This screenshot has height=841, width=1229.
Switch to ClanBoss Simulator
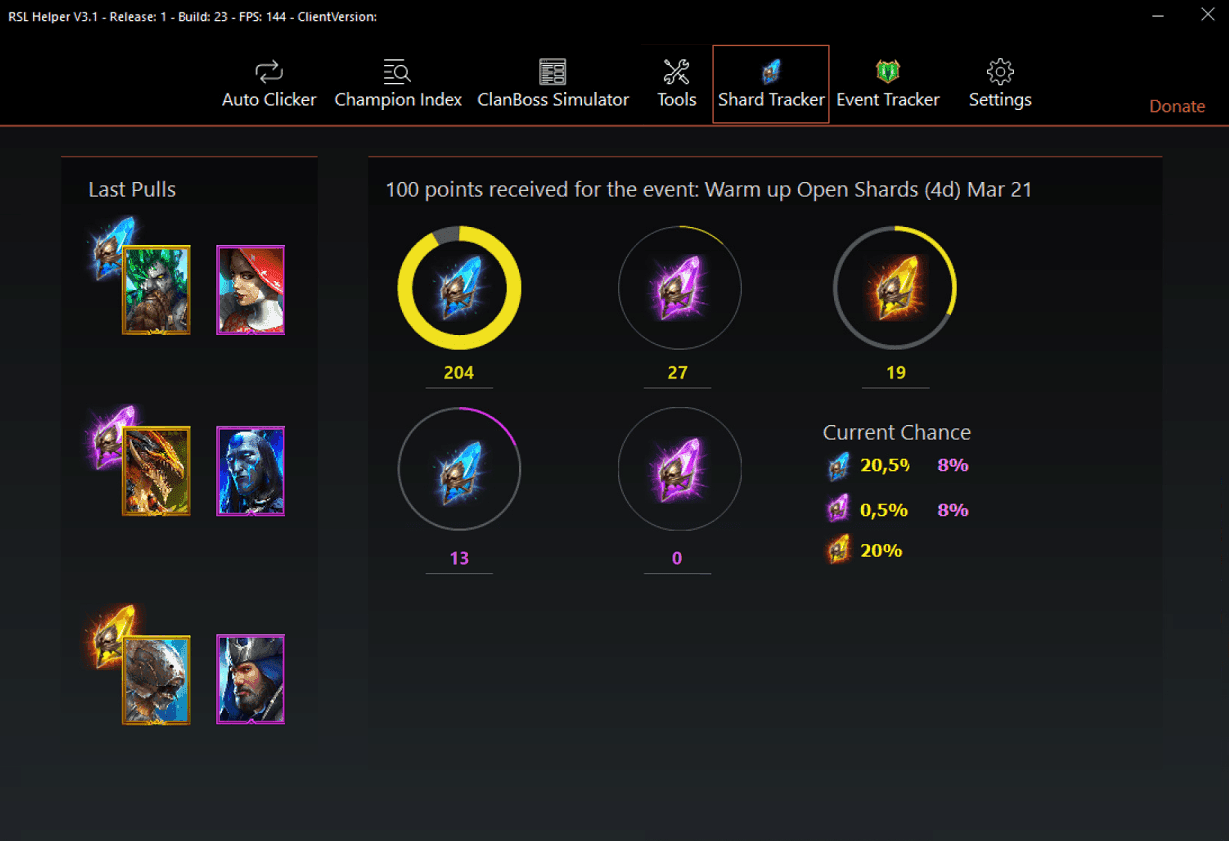tap(553, 84)
